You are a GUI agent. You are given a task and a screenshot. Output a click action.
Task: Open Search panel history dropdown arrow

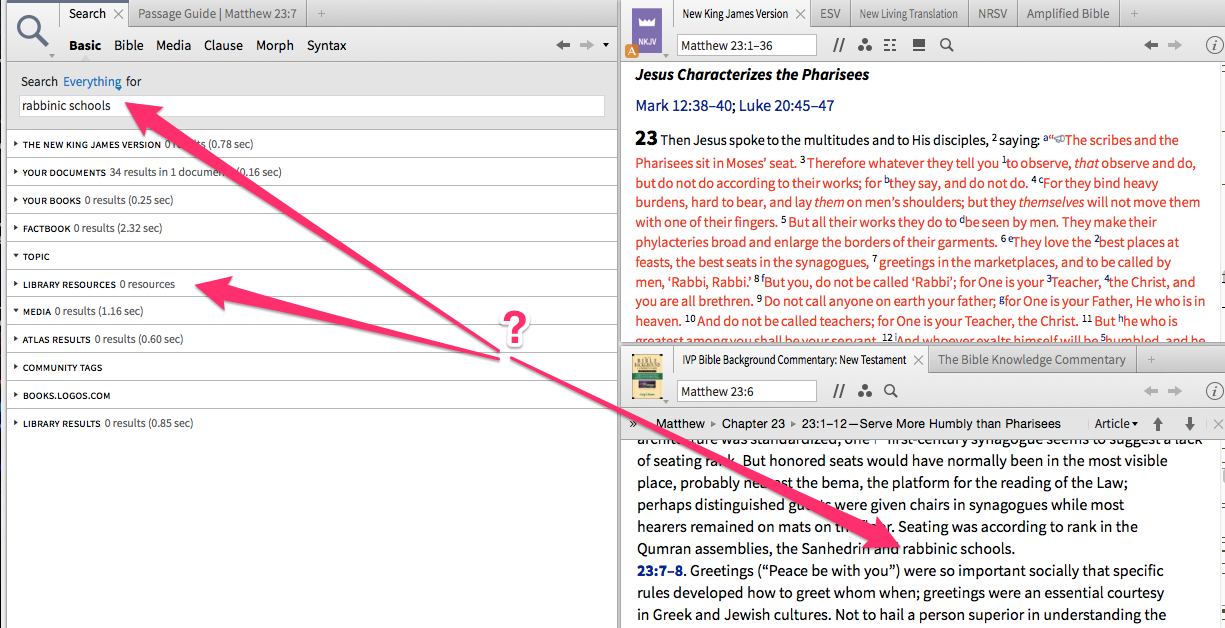pos(606,46)
